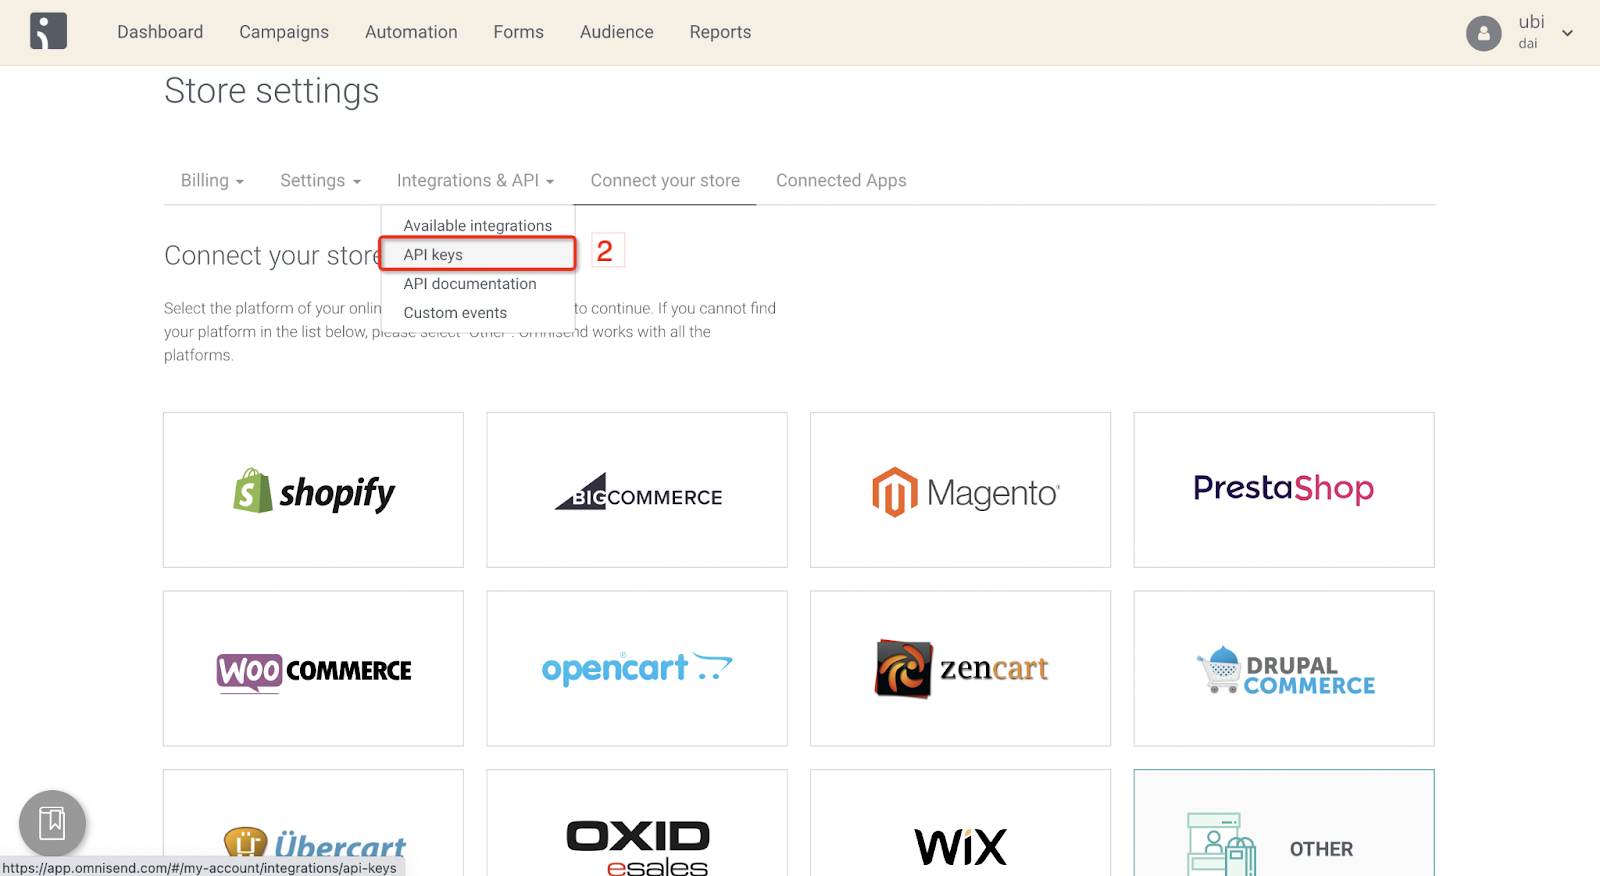Expand the Settings dropdown tab

tap(320, 180)
